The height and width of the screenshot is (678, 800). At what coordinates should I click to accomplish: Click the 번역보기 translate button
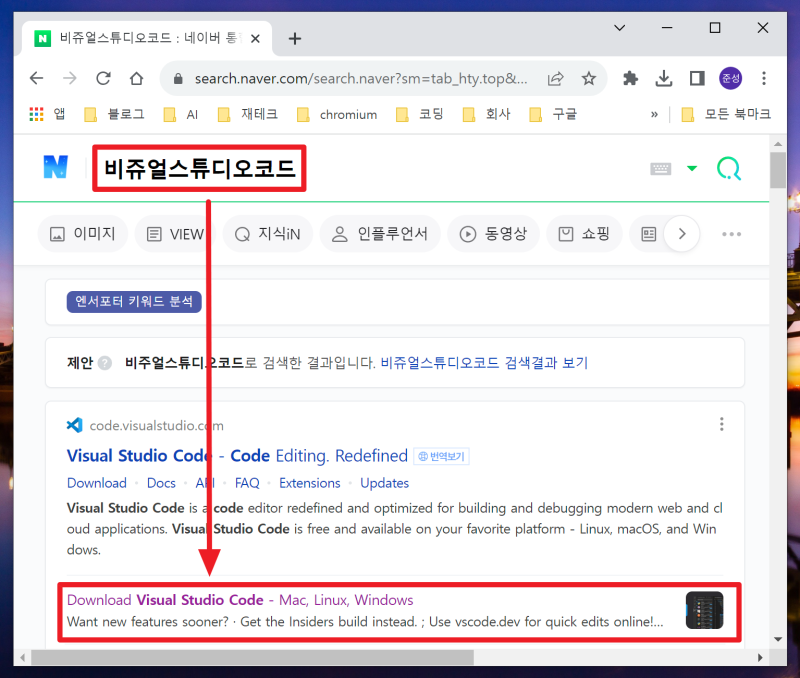tap(441, 456)
